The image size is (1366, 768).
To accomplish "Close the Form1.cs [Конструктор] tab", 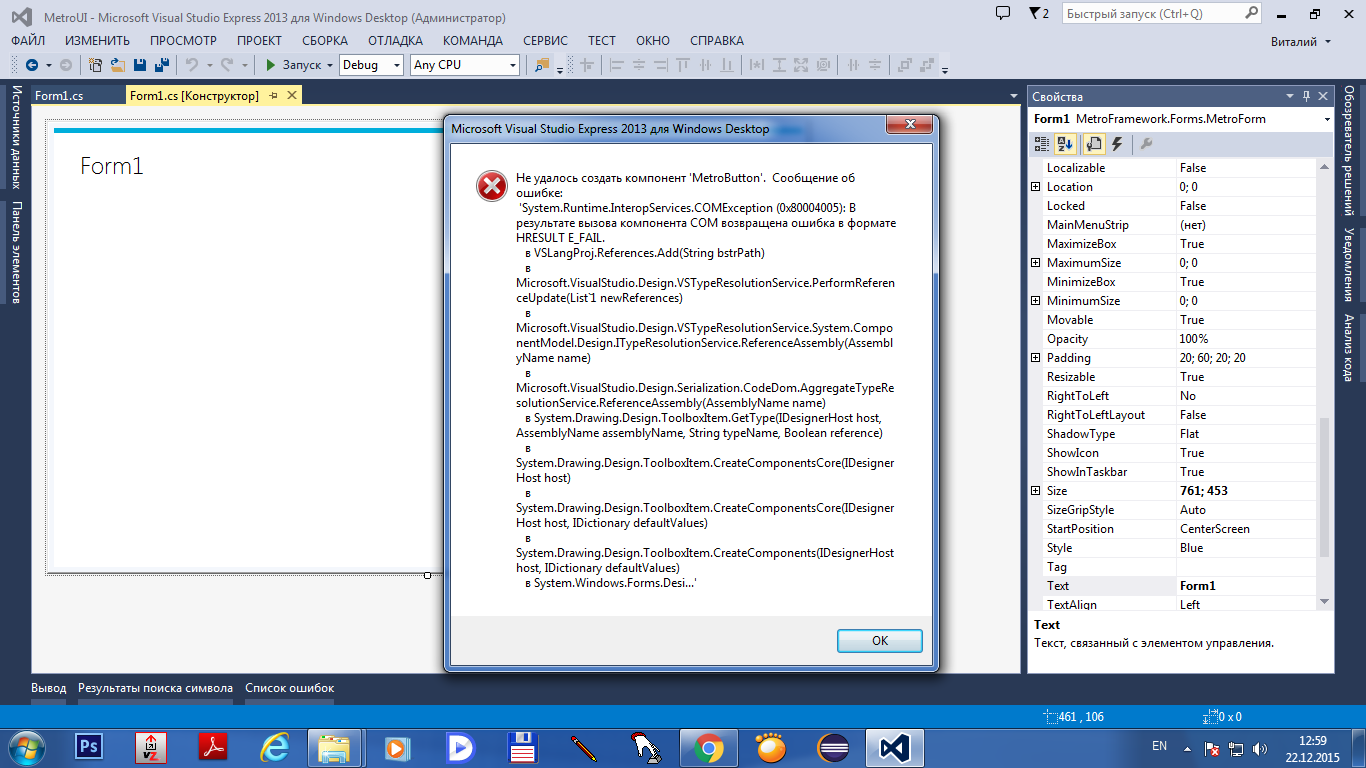I will [292, 95].
